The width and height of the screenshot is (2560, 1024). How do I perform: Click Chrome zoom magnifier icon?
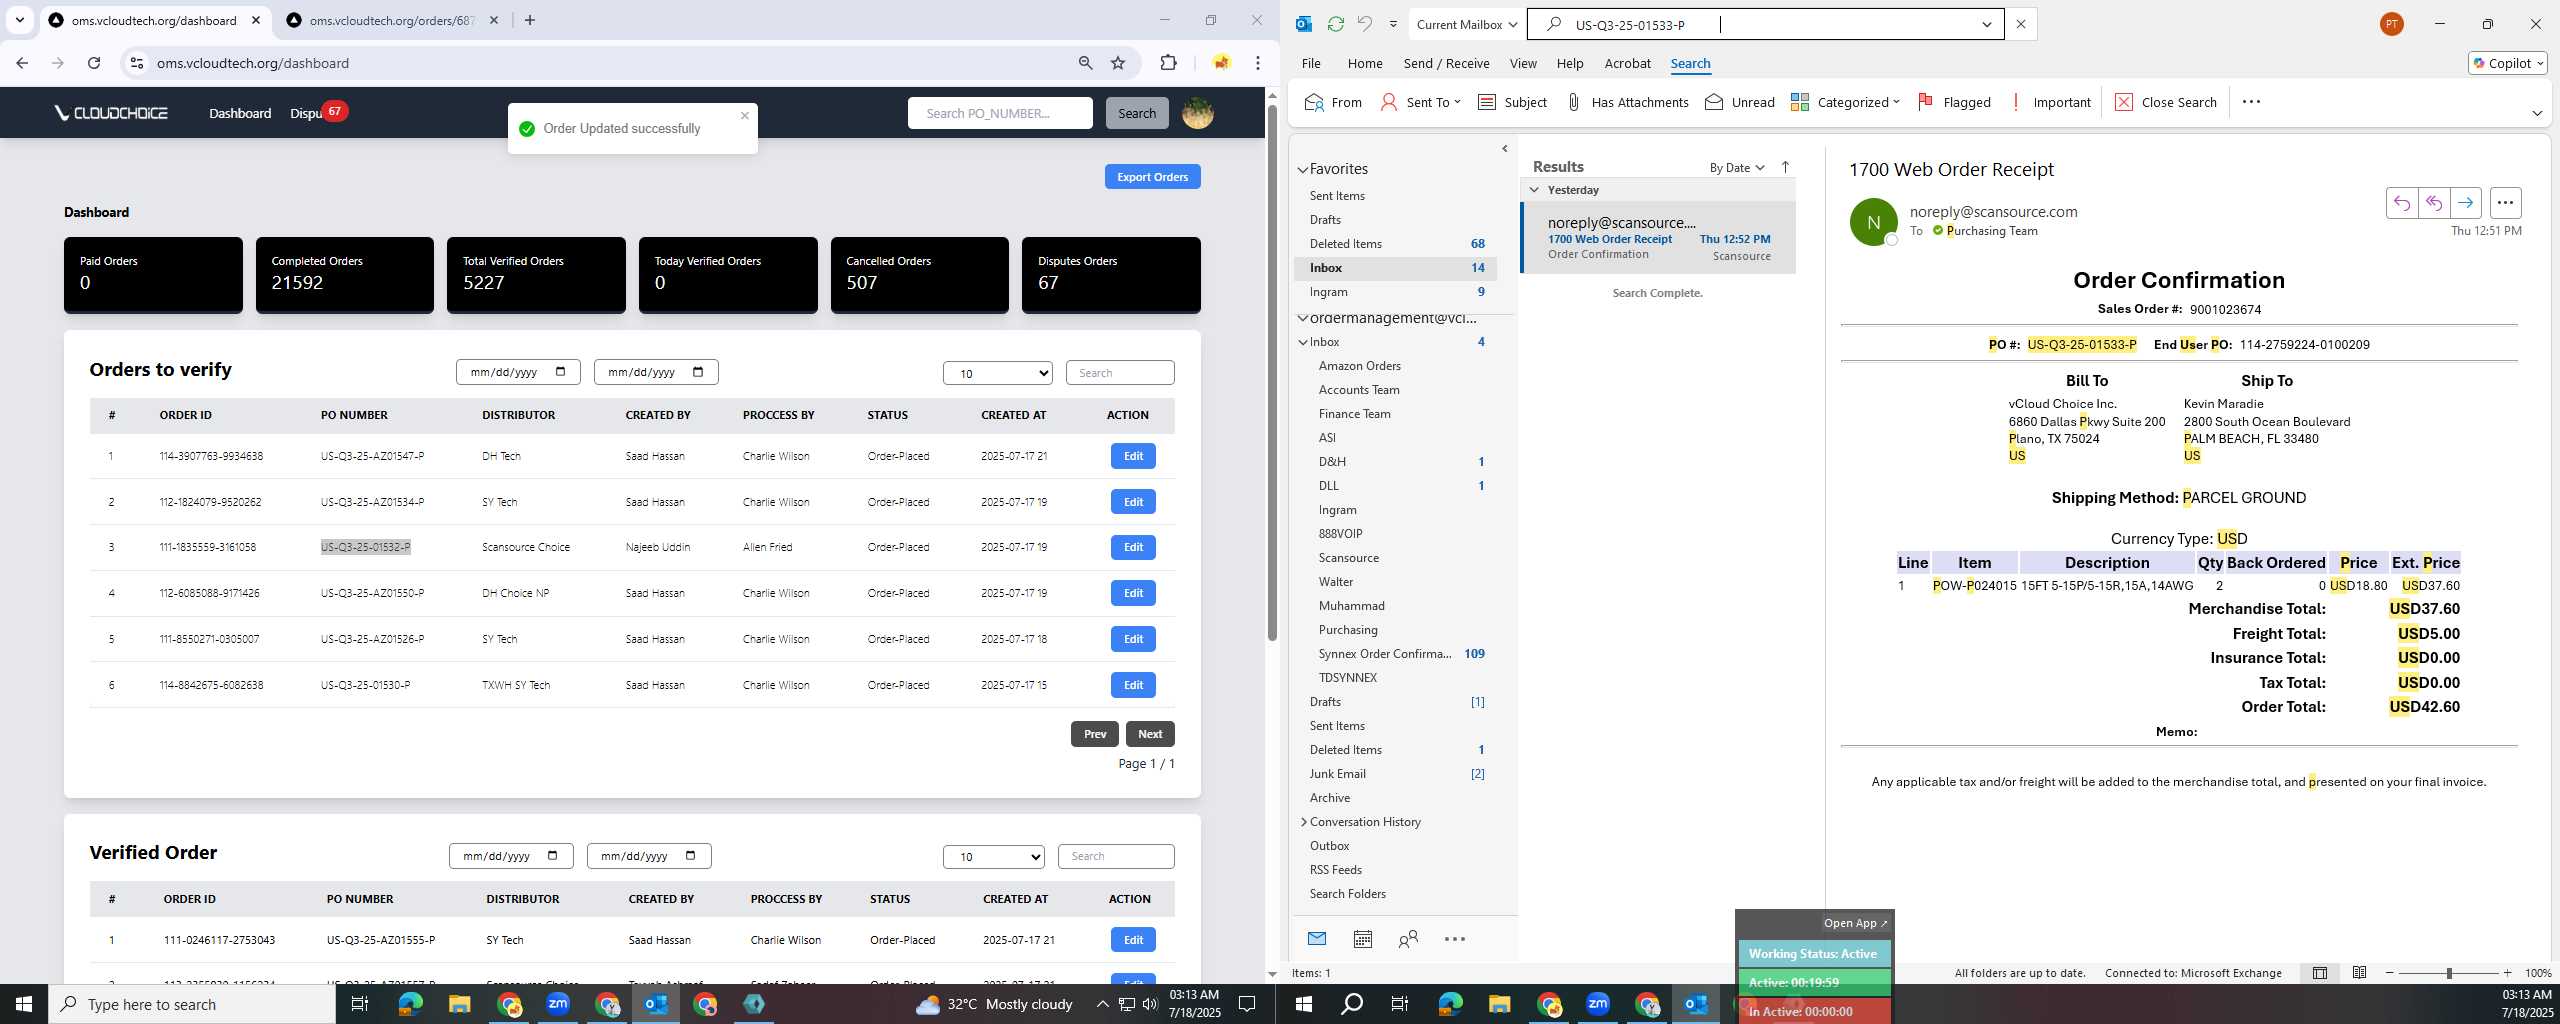coord(1085,63)
